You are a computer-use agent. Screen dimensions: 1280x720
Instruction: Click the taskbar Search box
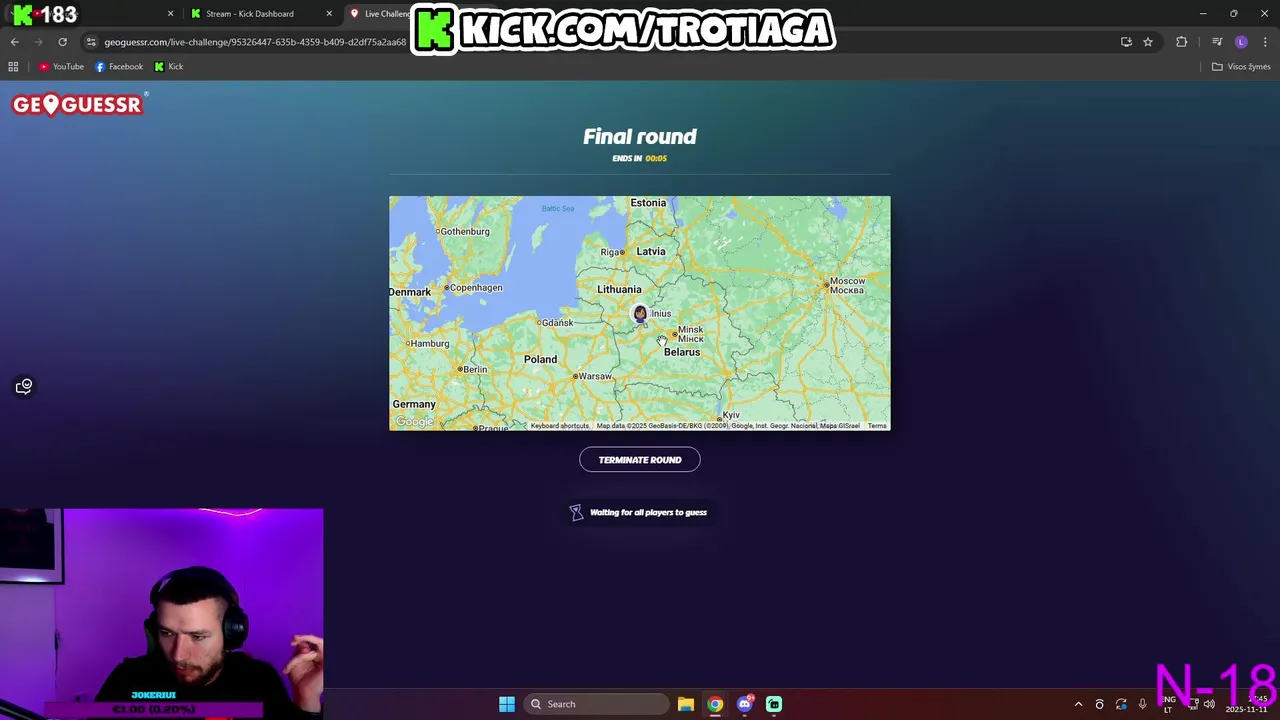(596, 704)
